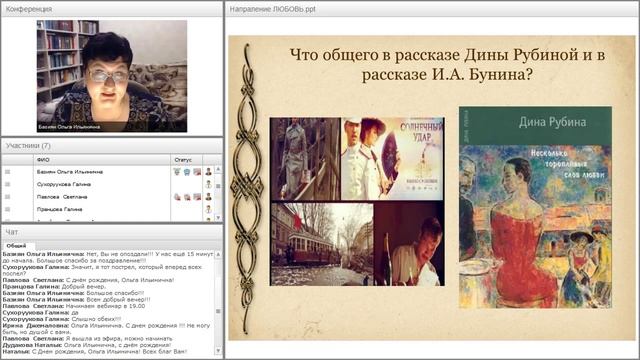Image resolution: width=640 pixels, height=360 pixels.
Task: Click the red screen status icon for Павлова Светлана
Action: pos(197,197)
